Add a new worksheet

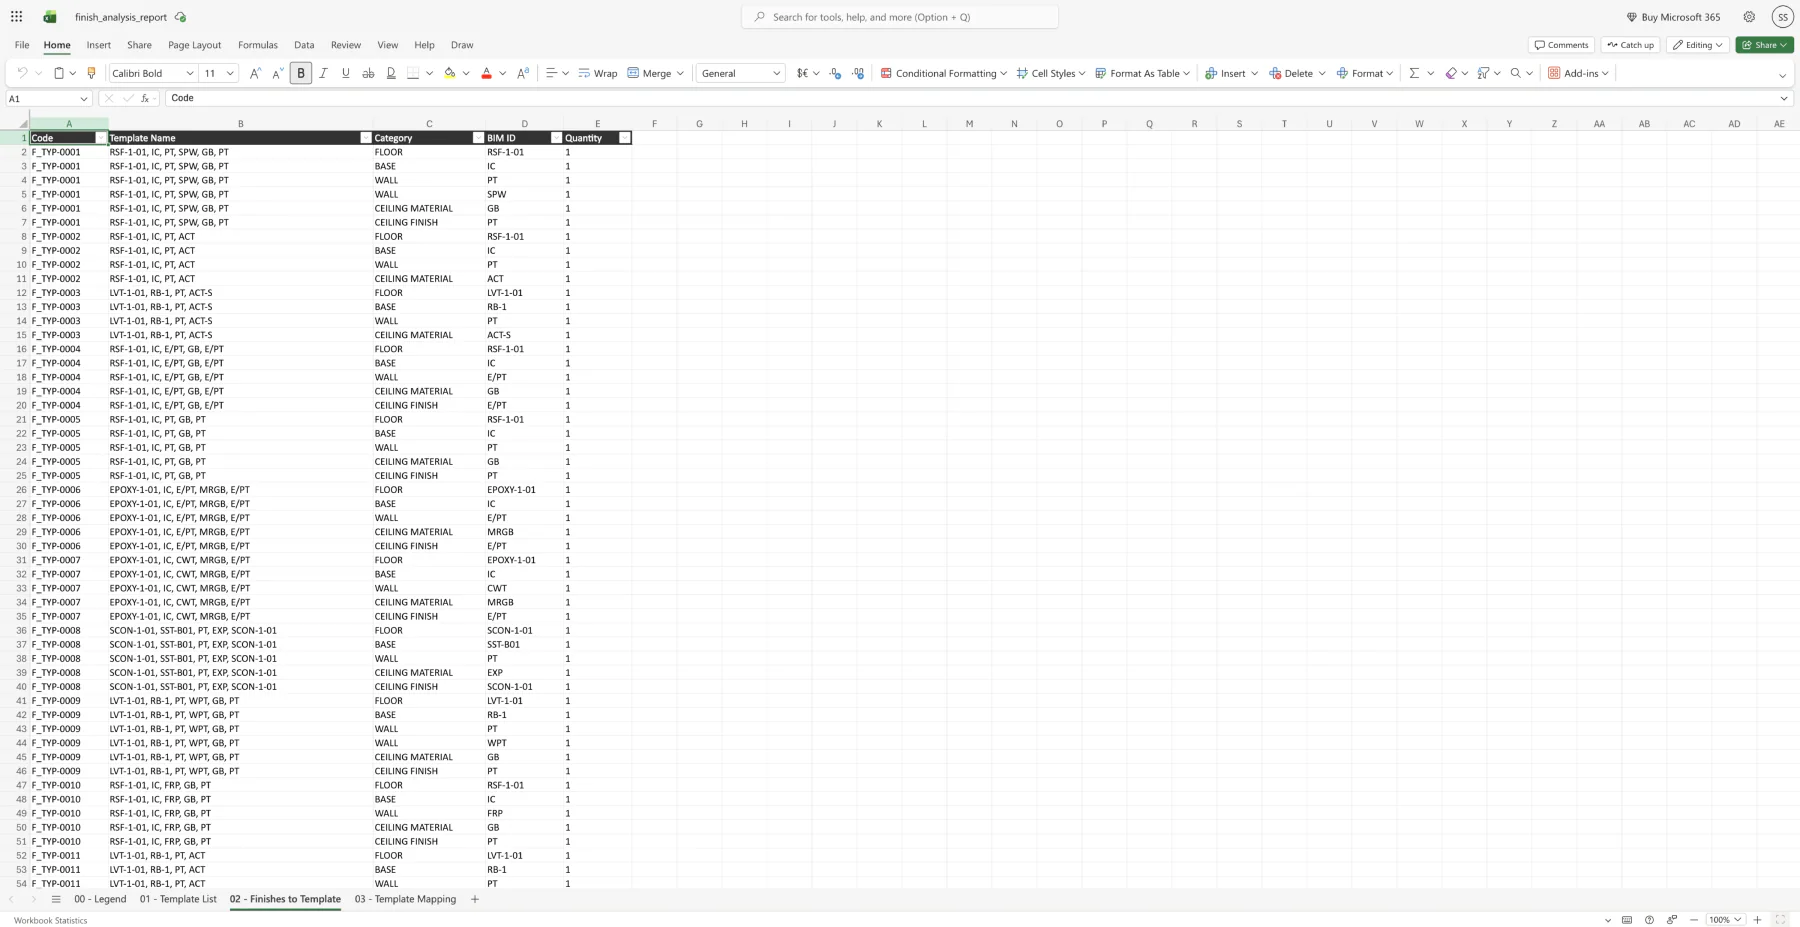click(475, 899)
